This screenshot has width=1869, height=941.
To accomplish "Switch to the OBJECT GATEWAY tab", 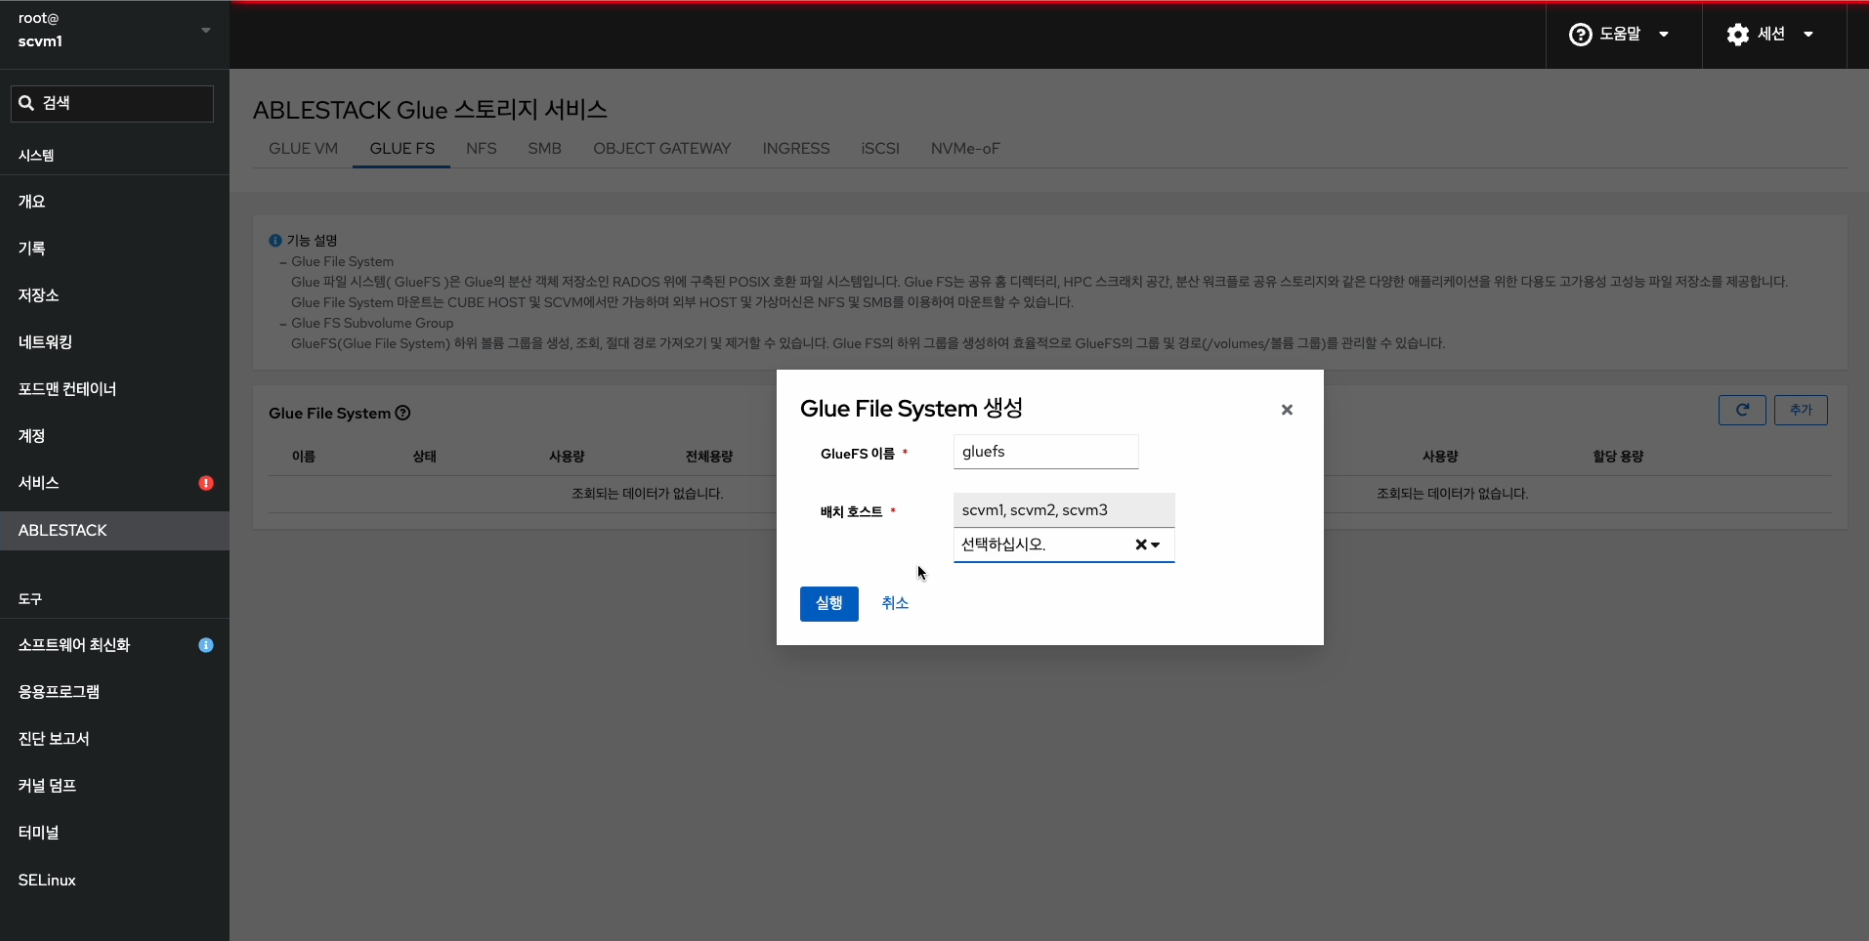I will (661, 149).
